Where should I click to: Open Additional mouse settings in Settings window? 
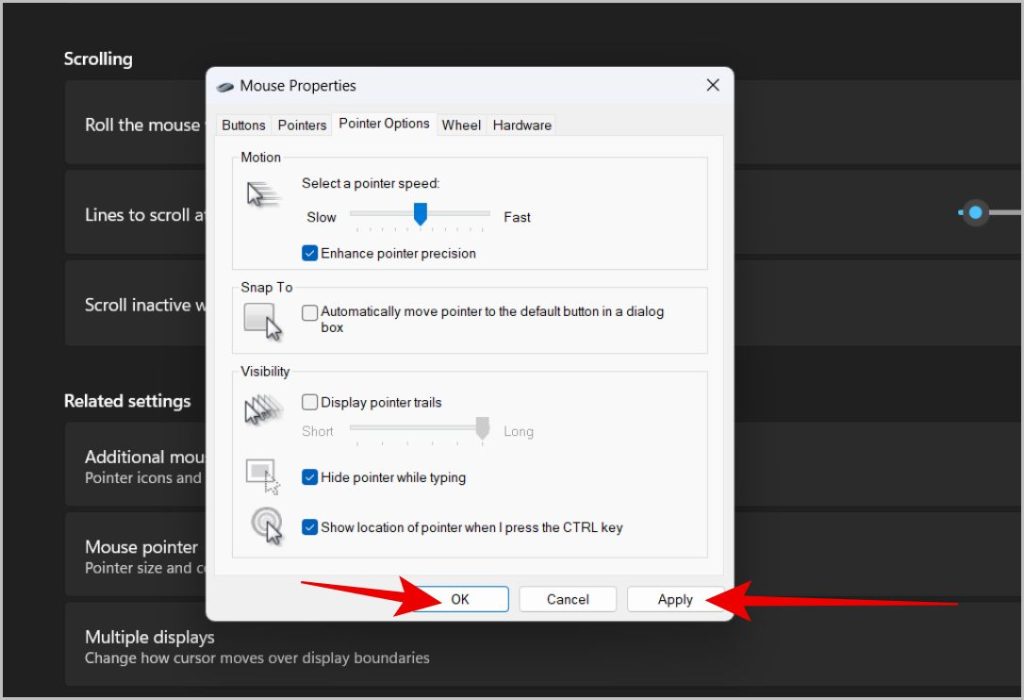(x=541, y=464)
